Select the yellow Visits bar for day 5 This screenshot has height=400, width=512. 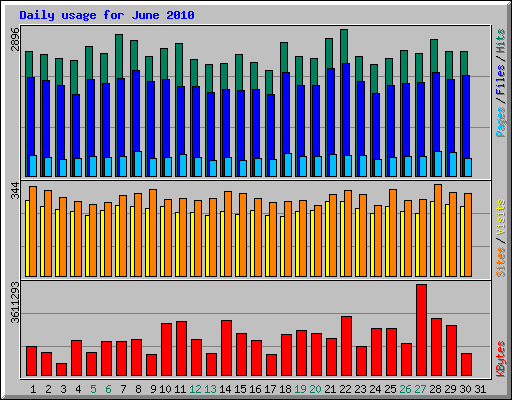point(87,246)
